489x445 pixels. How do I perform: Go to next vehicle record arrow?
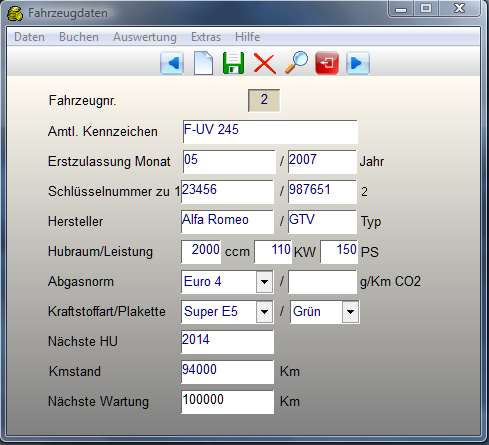click(x=358, y=63)
